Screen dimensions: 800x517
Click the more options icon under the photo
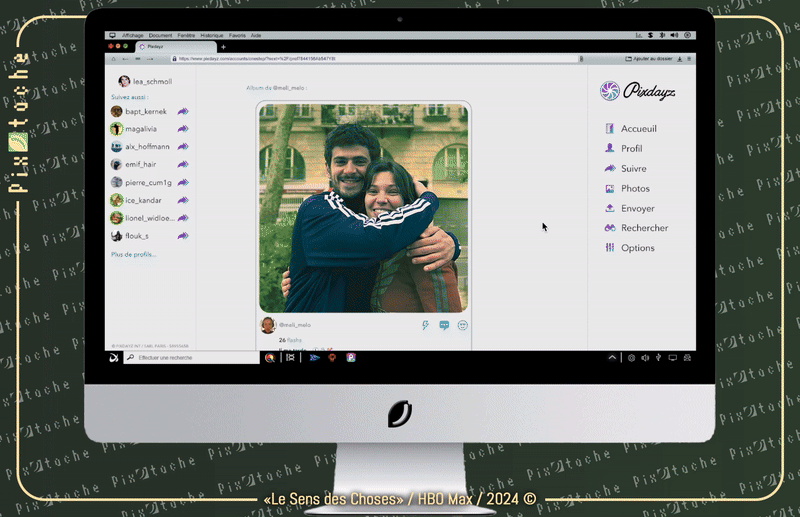pyautogui.click(x=463, y=325)
